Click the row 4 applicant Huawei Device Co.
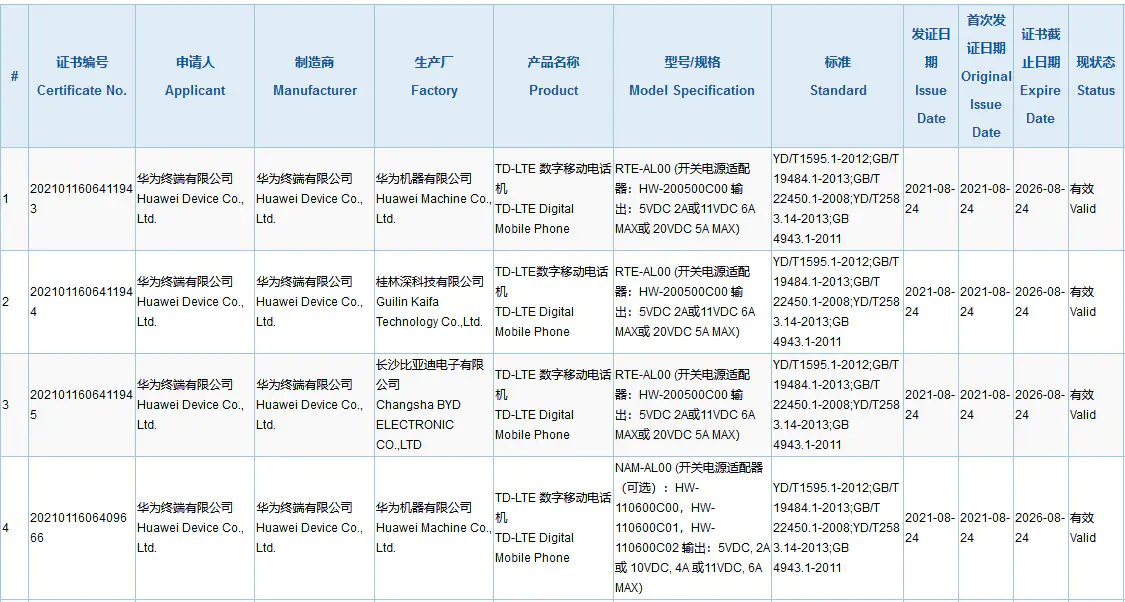The image size is (1125, 602). pyautogui.click(x=194, y=527)
